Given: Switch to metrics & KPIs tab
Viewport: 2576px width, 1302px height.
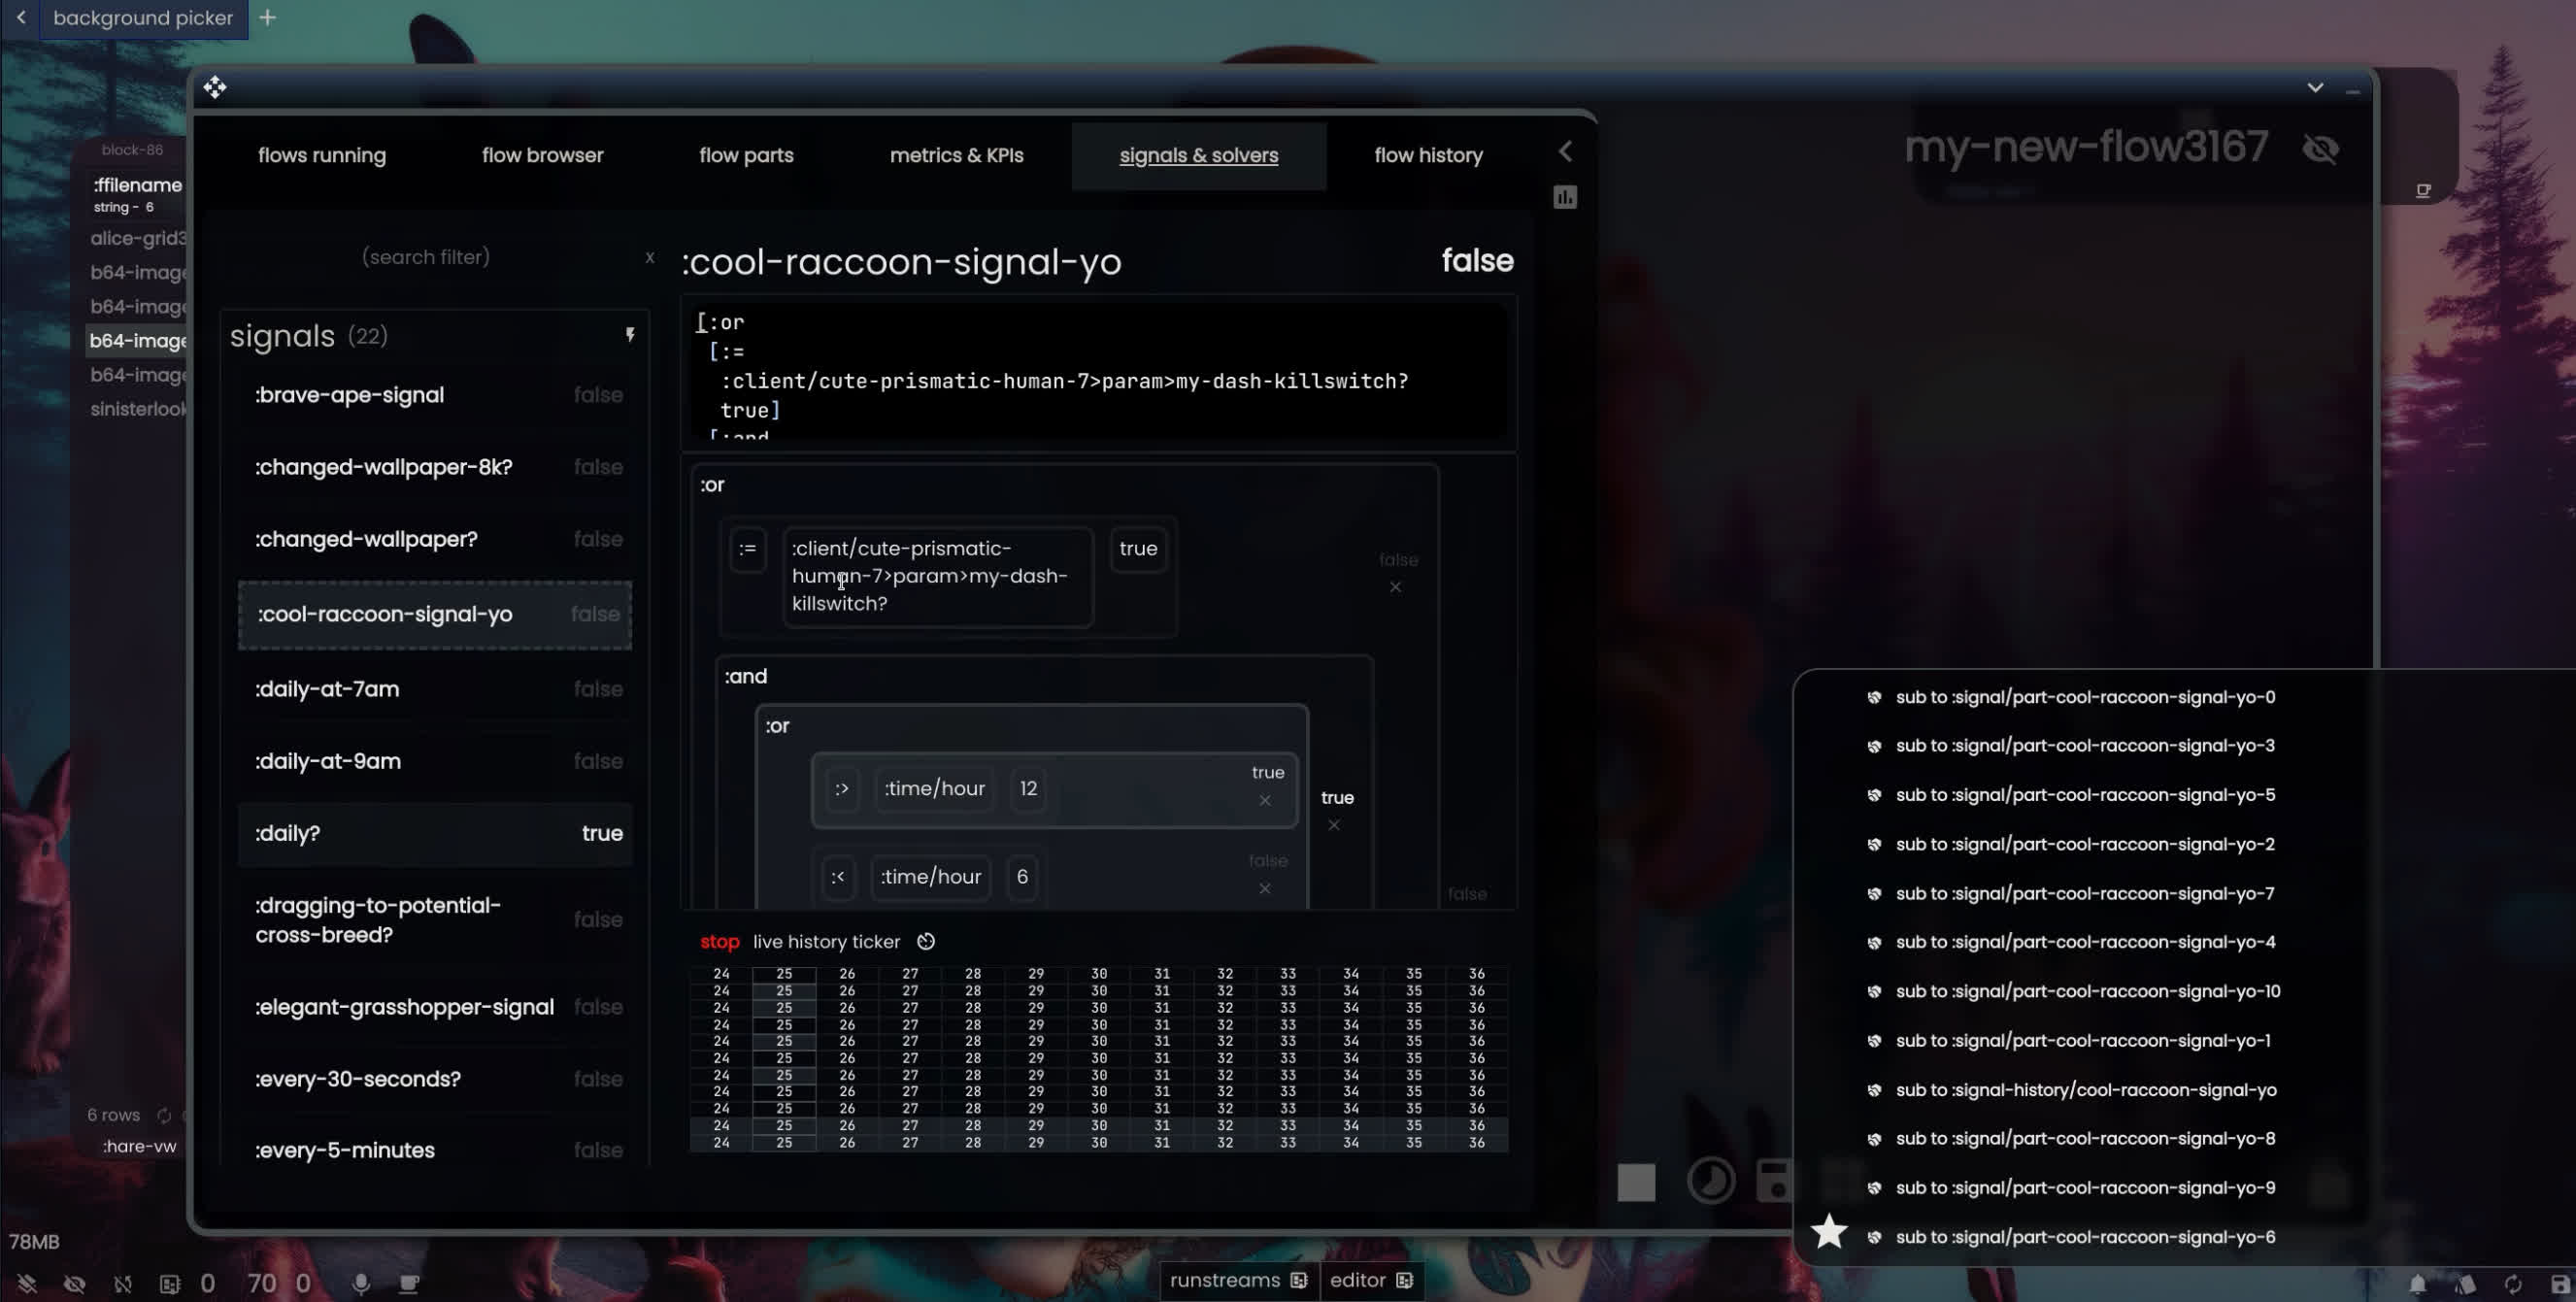Looking at the screenshot, I should click(x=956, y=155).
